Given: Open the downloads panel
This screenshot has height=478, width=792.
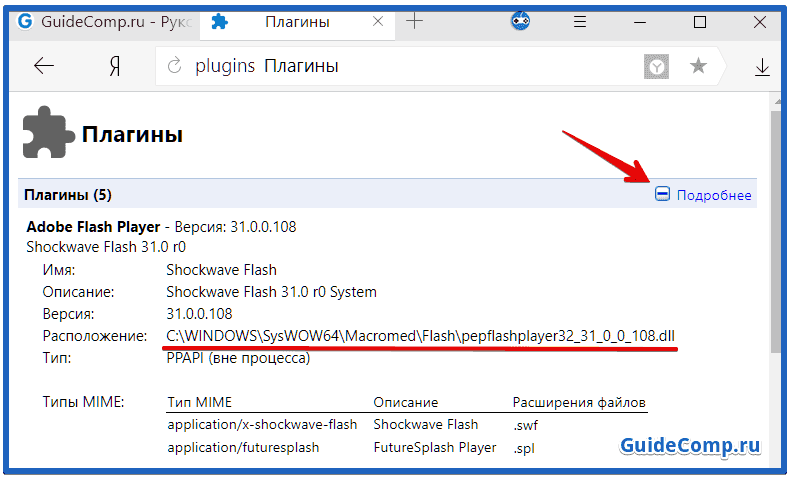Looking at the screenshot, I should coord(762,67).
